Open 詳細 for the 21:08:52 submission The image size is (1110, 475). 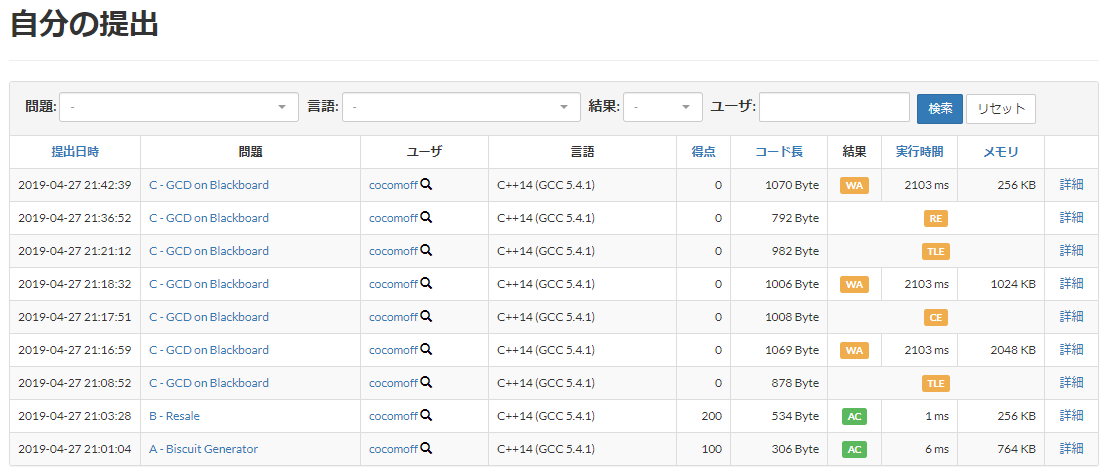(x=1071, y=382)
